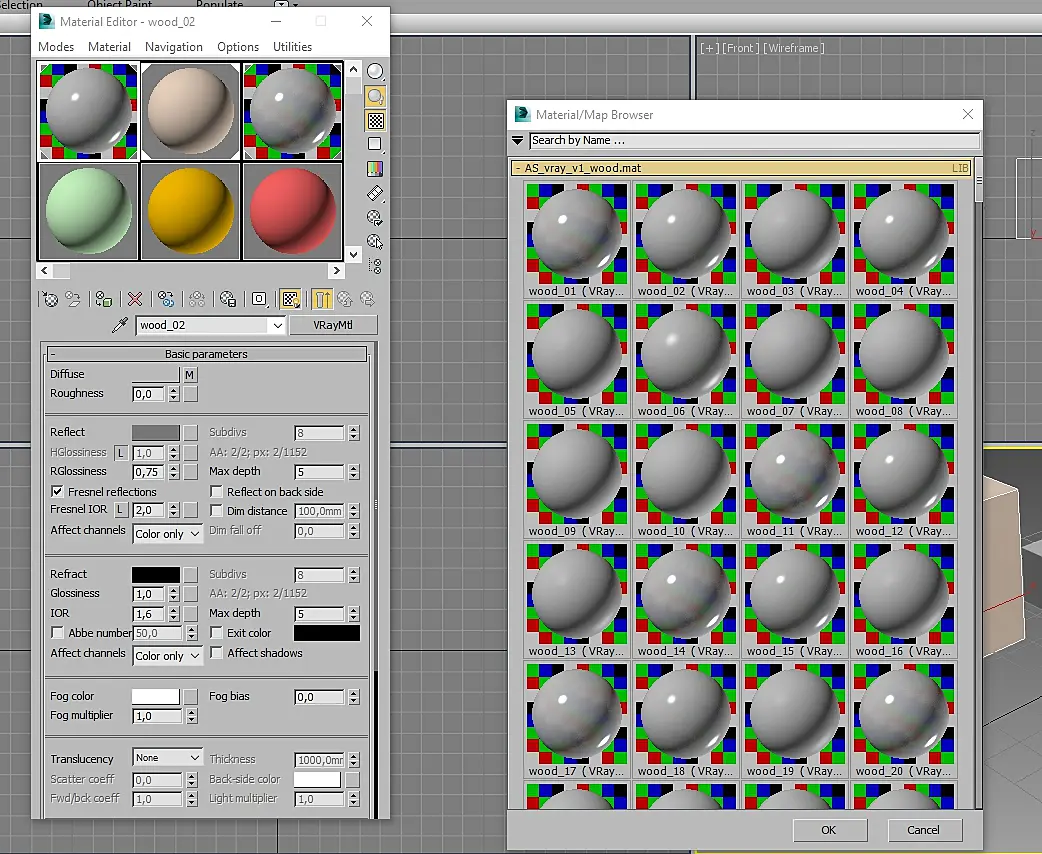The width and height of the screenshot is (1042, 854).
Task: Click the VRayMtl material type button
Action: click(334, 325)
